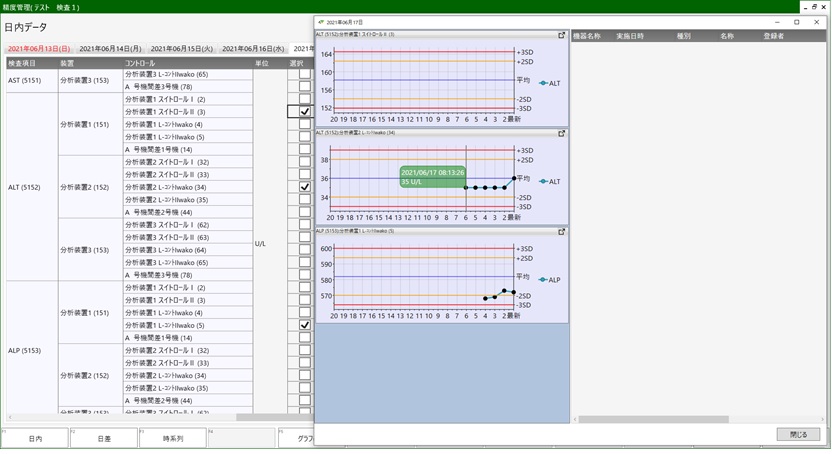Select ALT 分析装置2 (152) device cell
Viewport: 832px width, 454px height.
click(91, 187)
